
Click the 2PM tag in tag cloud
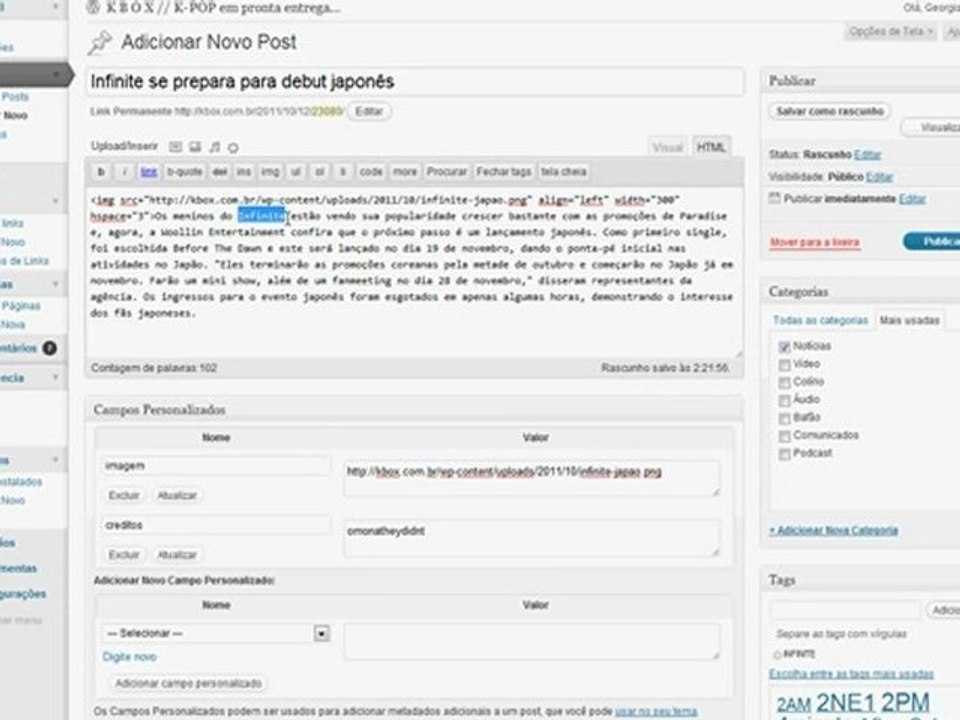click(x=905, y=702)
